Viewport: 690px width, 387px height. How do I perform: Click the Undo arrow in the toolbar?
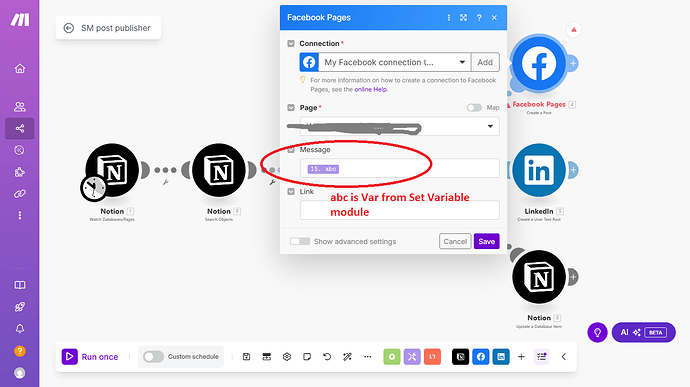pos(327,357)
